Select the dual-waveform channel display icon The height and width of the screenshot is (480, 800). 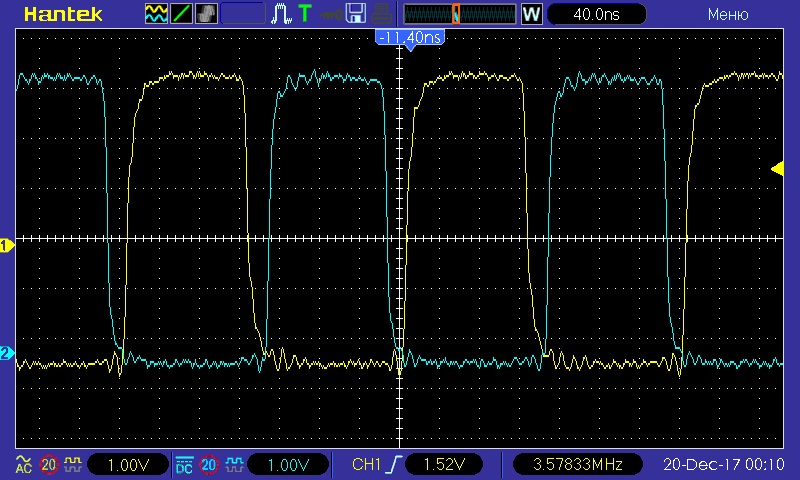coord(156,14)
